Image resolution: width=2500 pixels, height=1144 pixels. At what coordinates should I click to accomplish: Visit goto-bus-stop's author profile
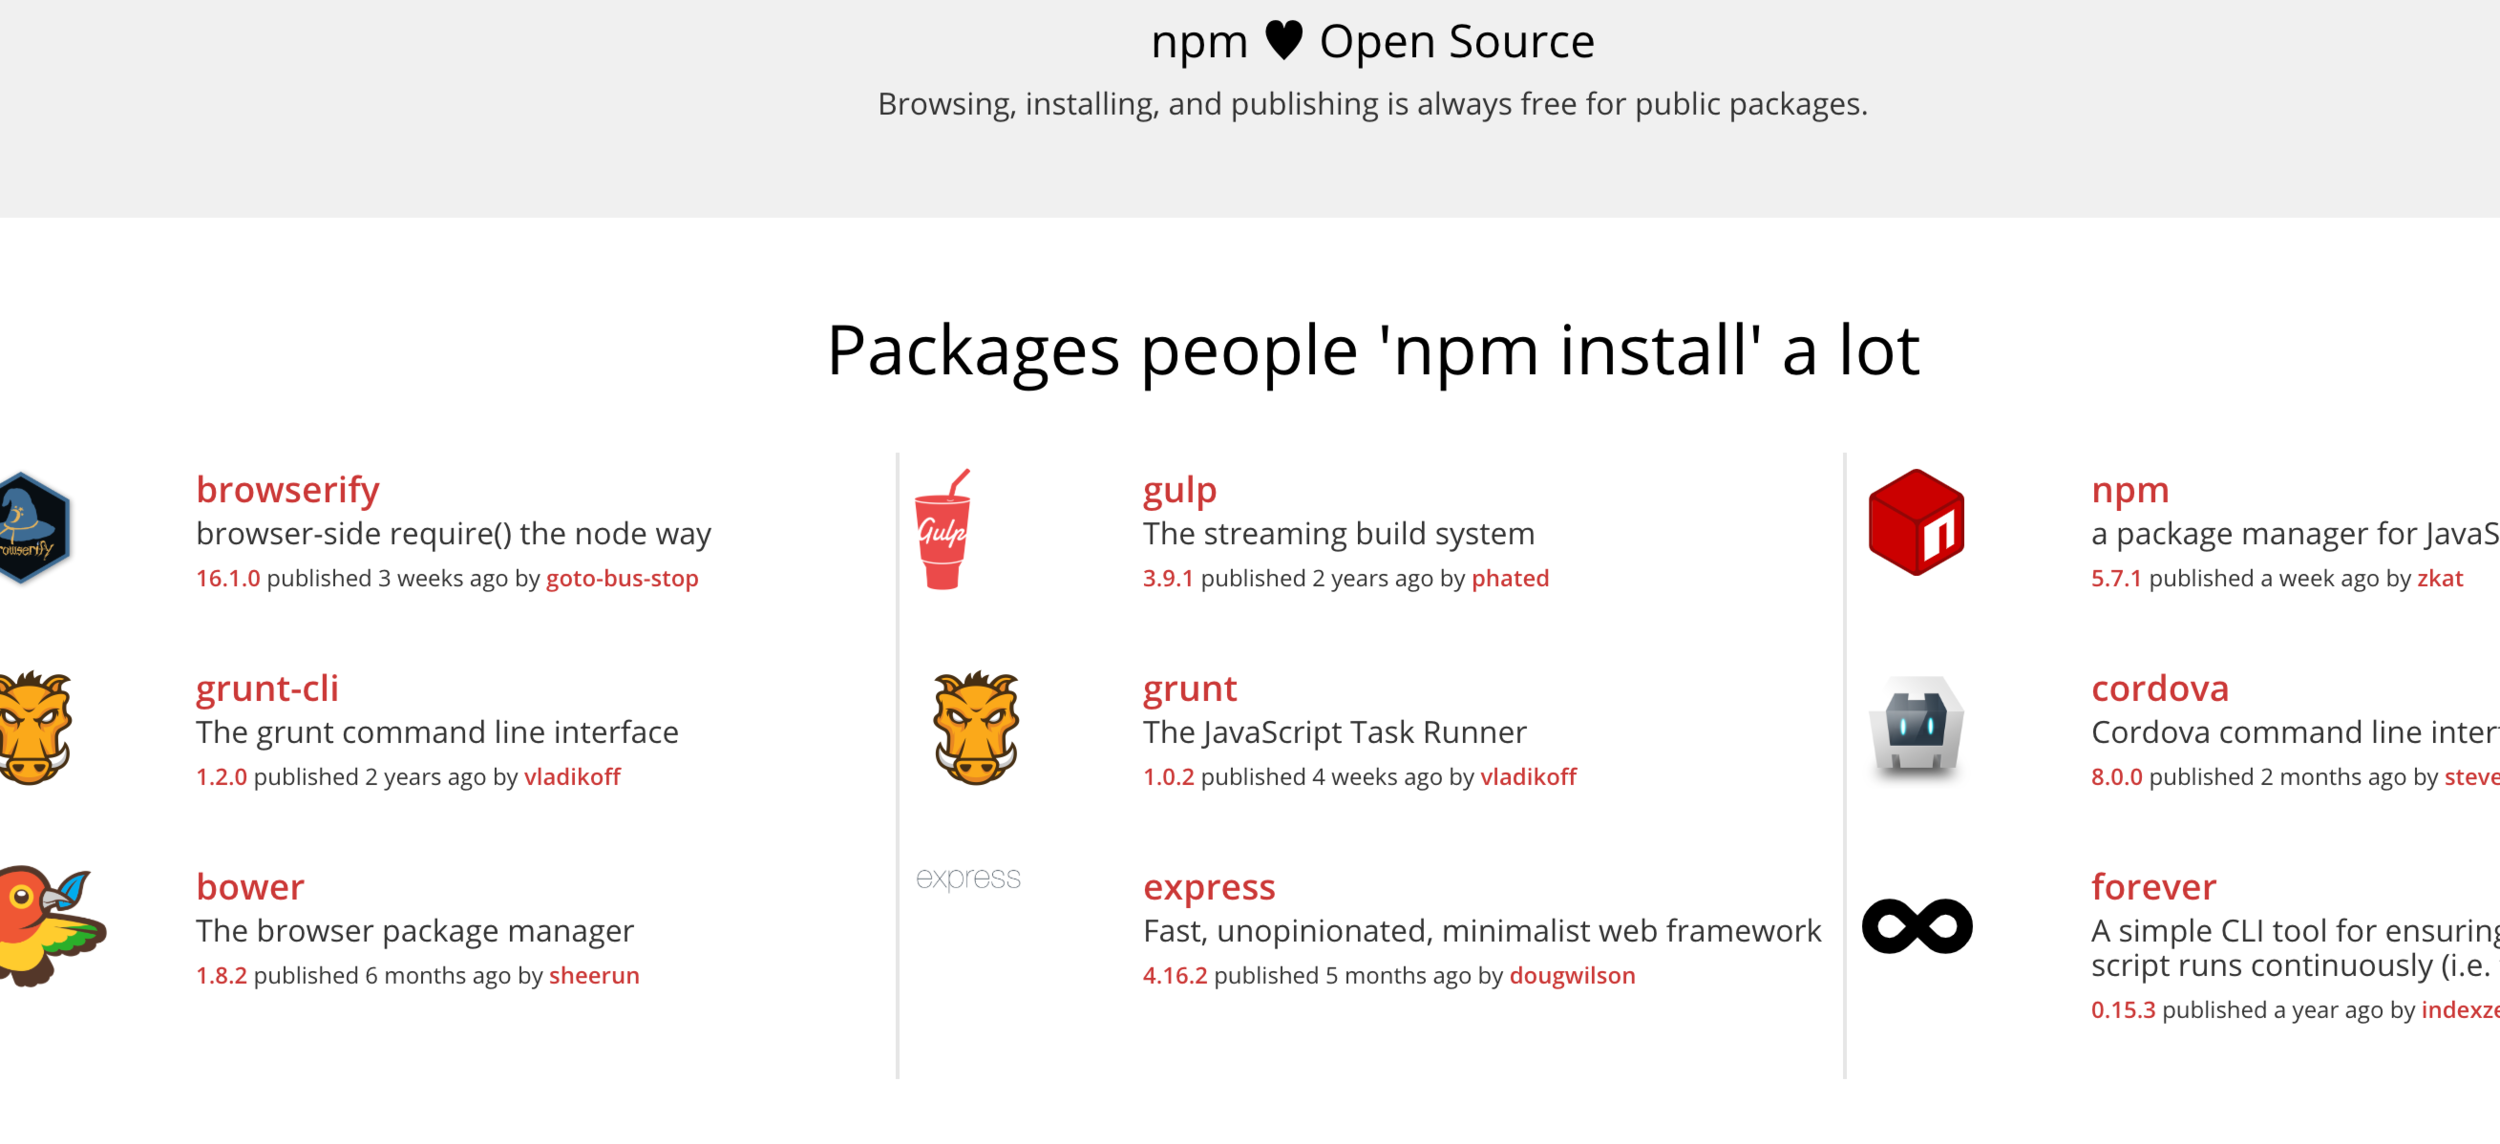622,578
